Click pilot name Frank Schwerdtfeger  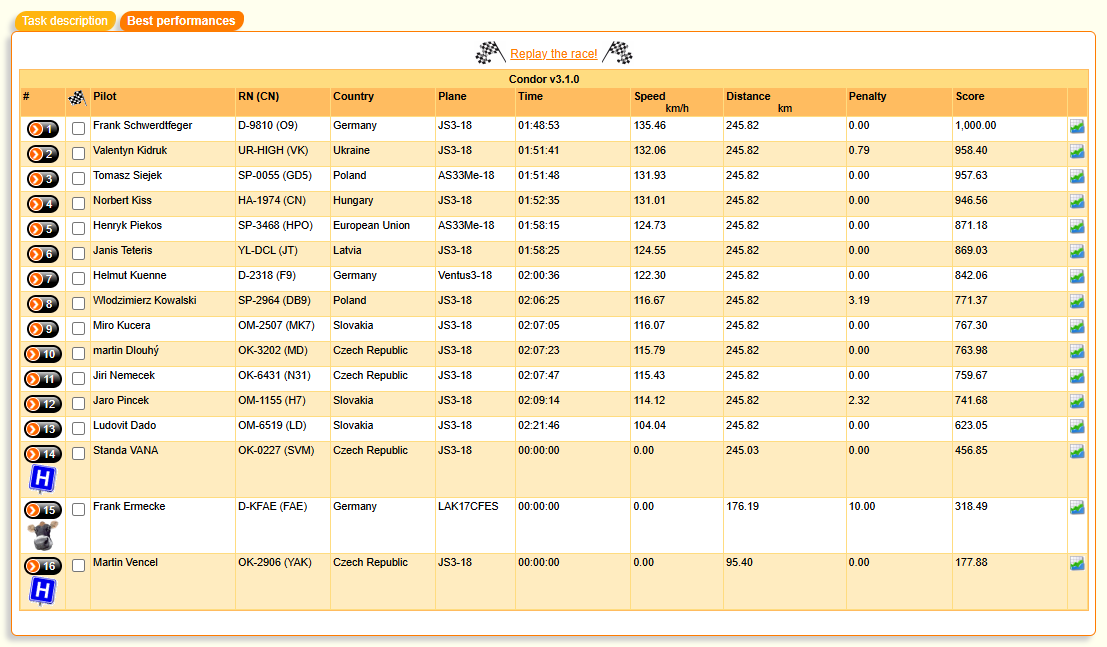click(x=143, y=125)
